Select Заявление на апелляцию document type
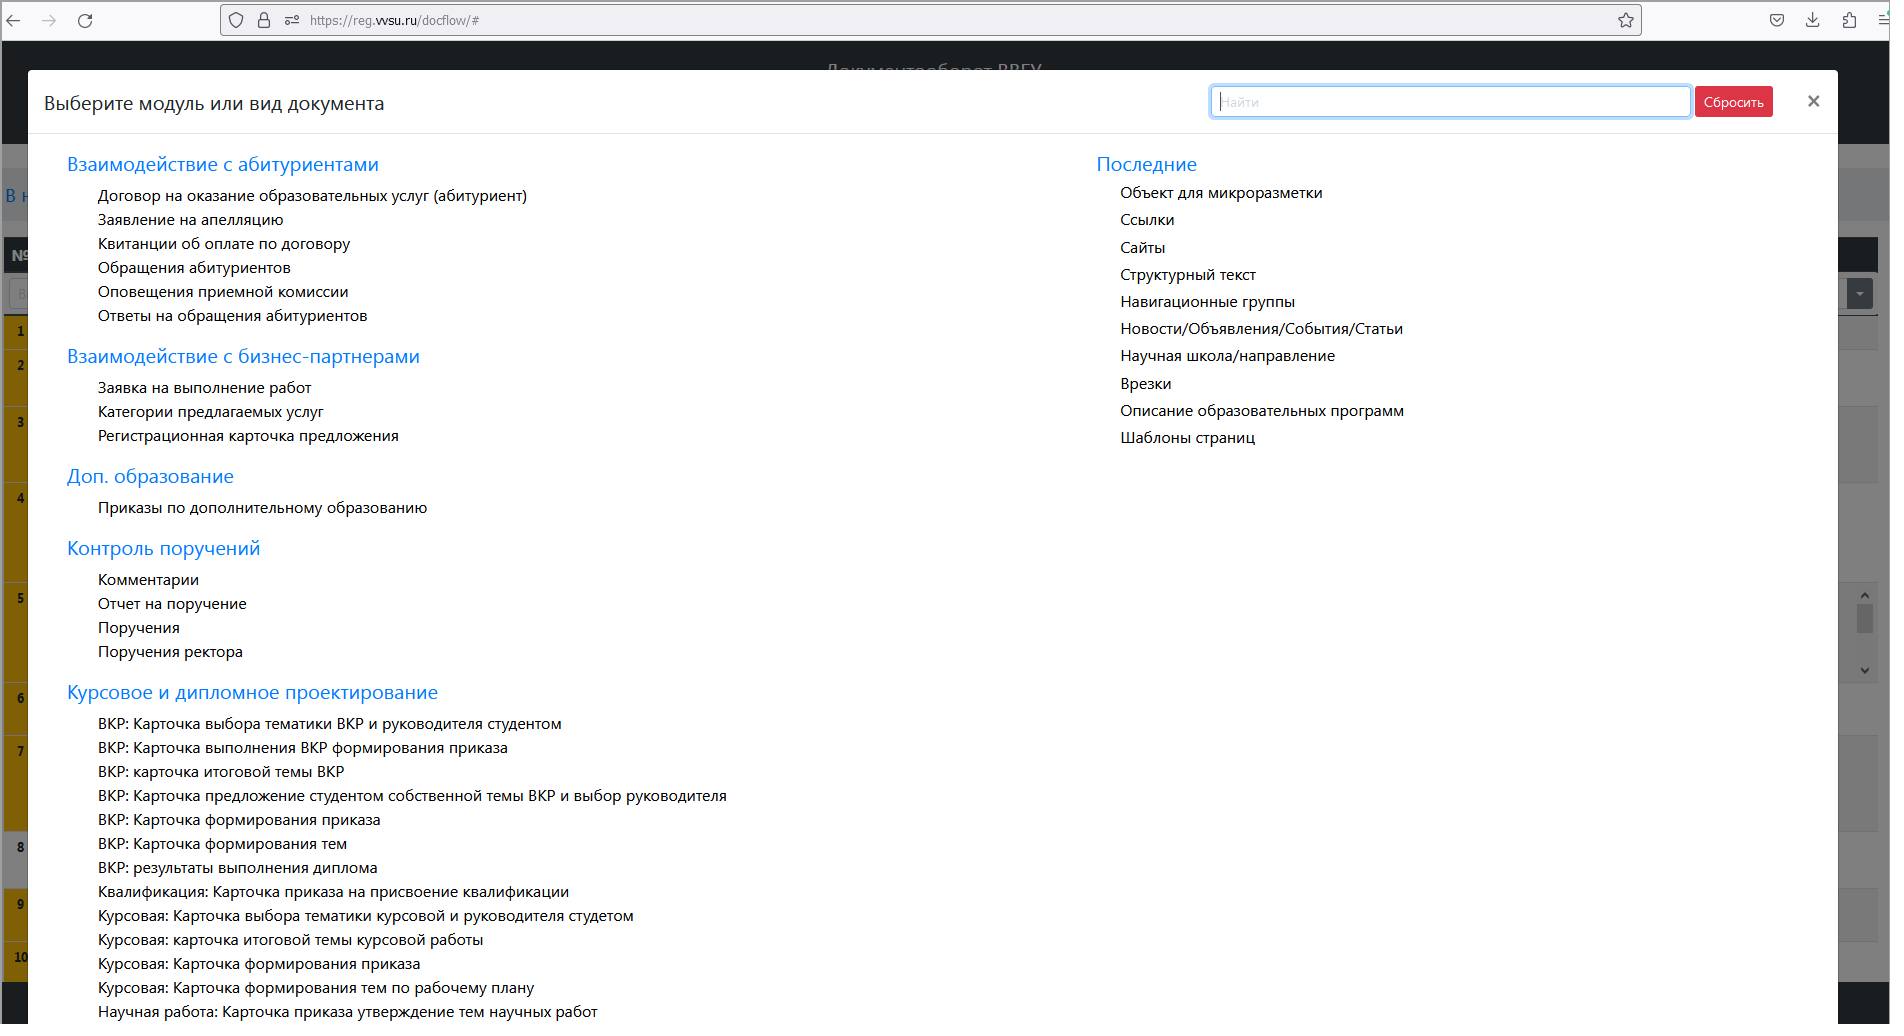This screenshot has height=1036, width=1904. pyautogui.click(x=190, y=220)
